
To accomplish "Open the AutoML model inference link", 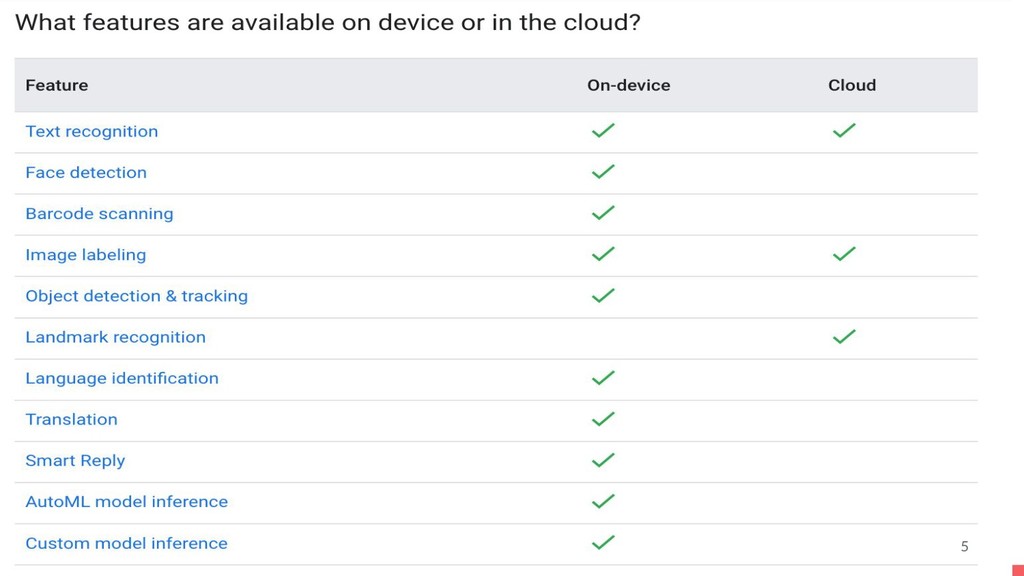I will point(127,502).
